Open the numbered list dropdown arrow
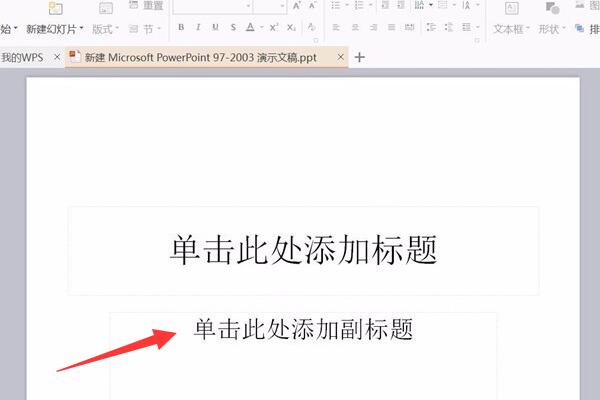600x400 pixels. point(370,5)
